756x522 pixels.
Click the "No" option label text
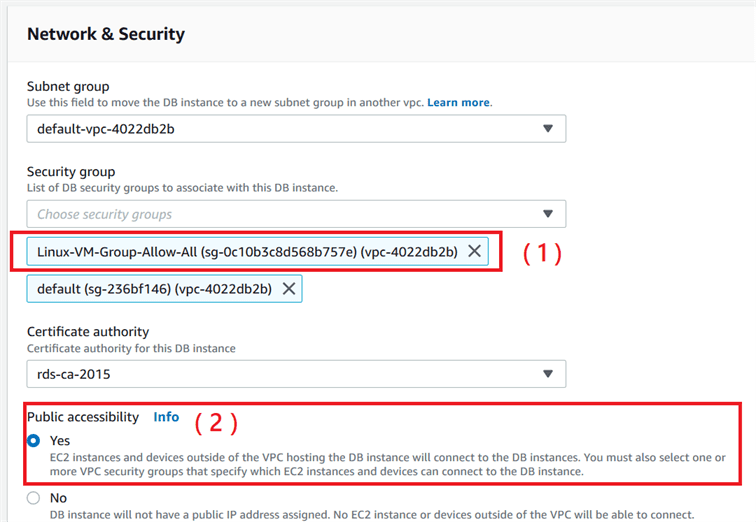pyautogui.click(x=58, y=498)
